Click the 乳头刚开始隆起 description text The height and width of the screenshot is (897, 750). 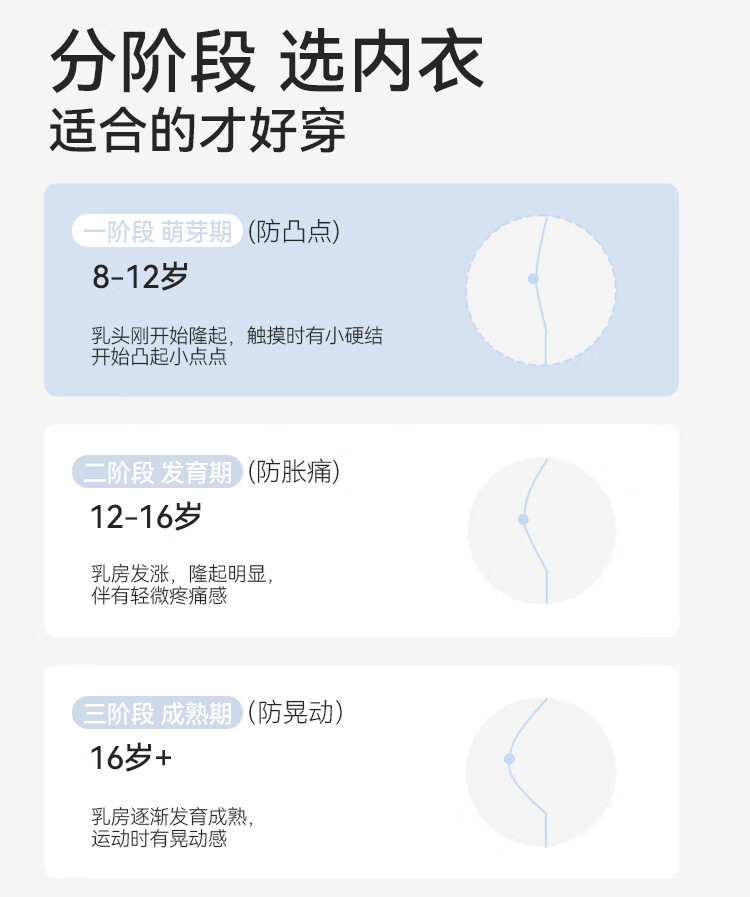coord(237,347)
